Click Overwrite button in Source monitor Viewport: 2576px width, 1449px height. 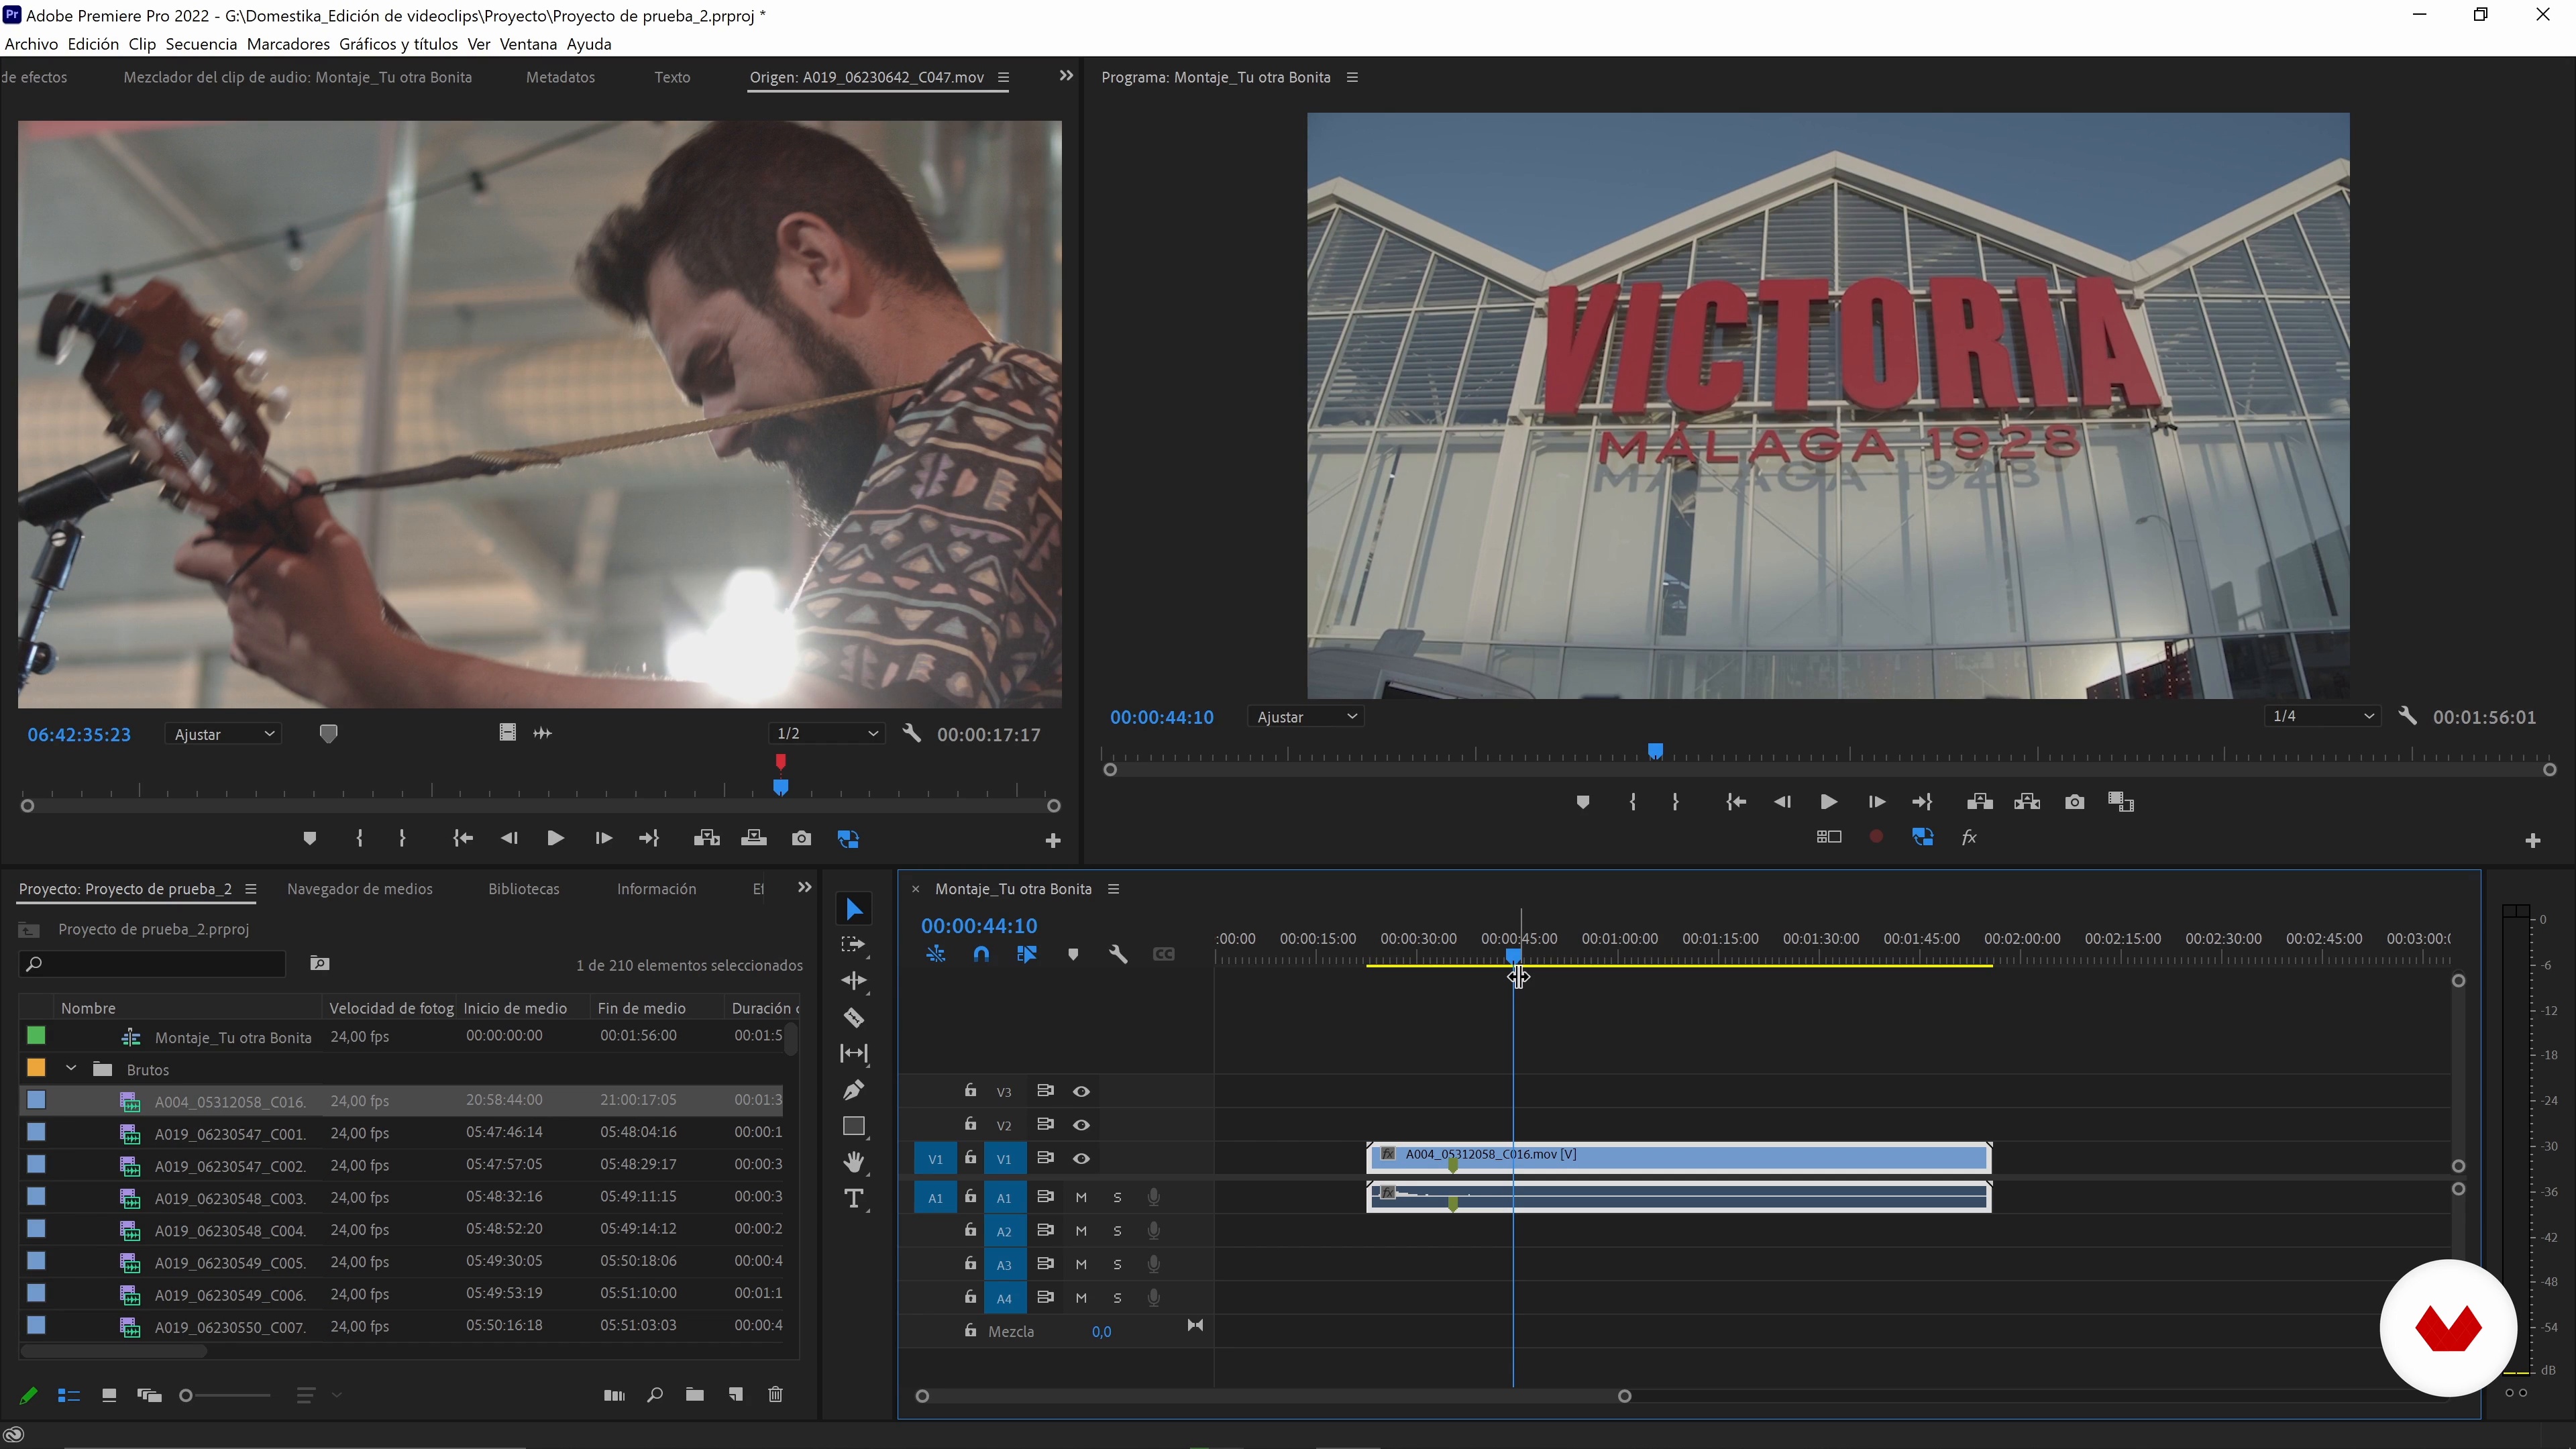[x=753, y=839]
